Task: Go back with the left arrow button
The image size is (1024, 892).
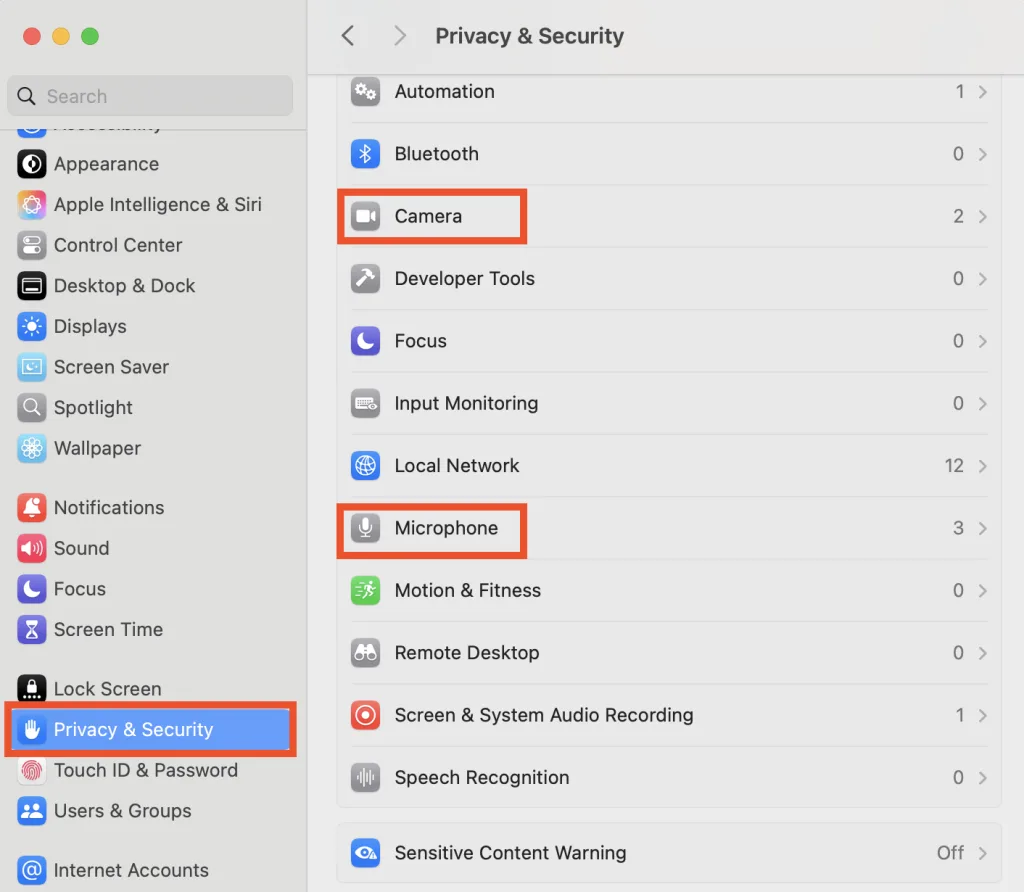Action: tap(348, 36)
